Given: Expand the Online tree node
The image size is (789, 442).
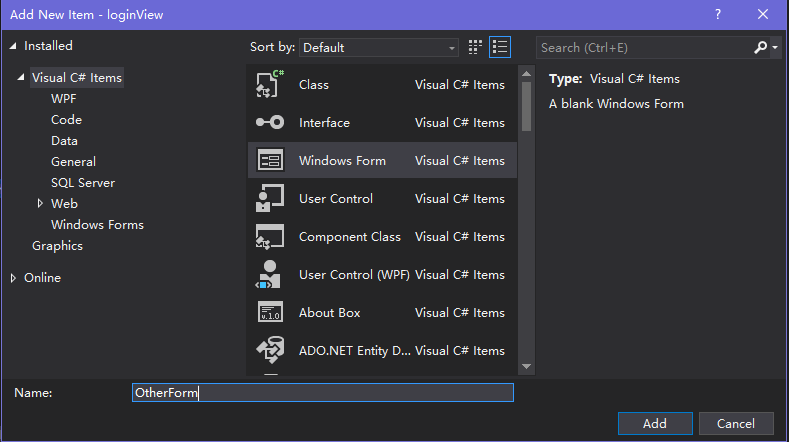Looking at the screenshot, I should 13,277.
